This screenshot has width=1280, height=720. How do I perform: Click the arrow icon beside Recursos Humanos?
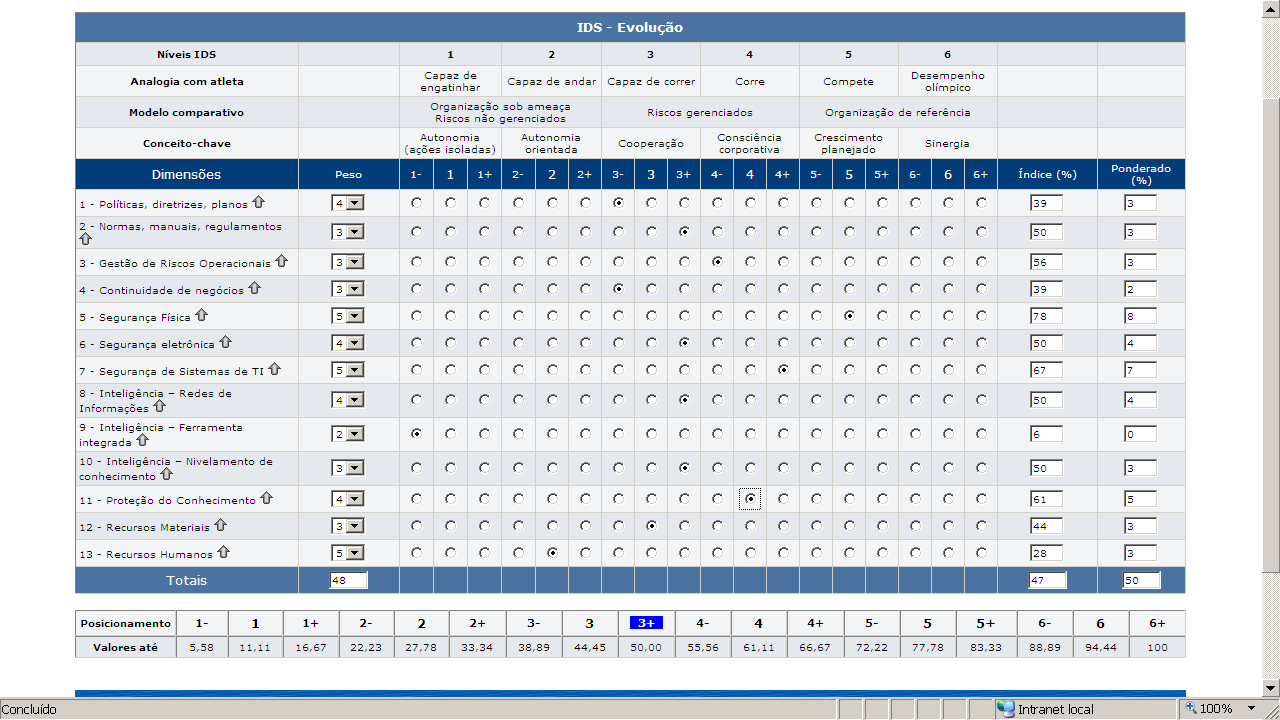pyautogui.click(x=223, y=552)
